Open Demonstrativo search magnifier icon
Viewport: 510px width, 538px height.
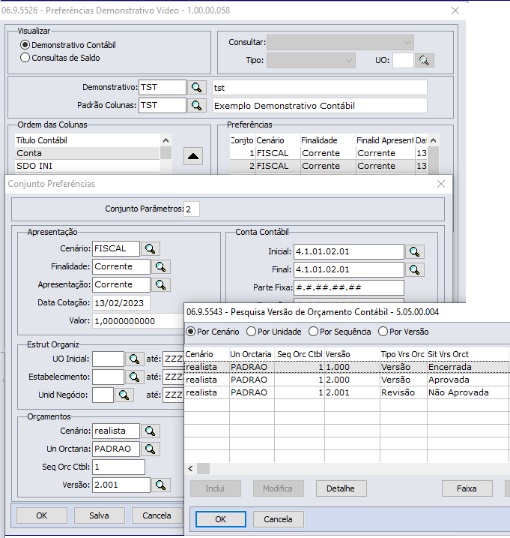(x=197, y=87)
